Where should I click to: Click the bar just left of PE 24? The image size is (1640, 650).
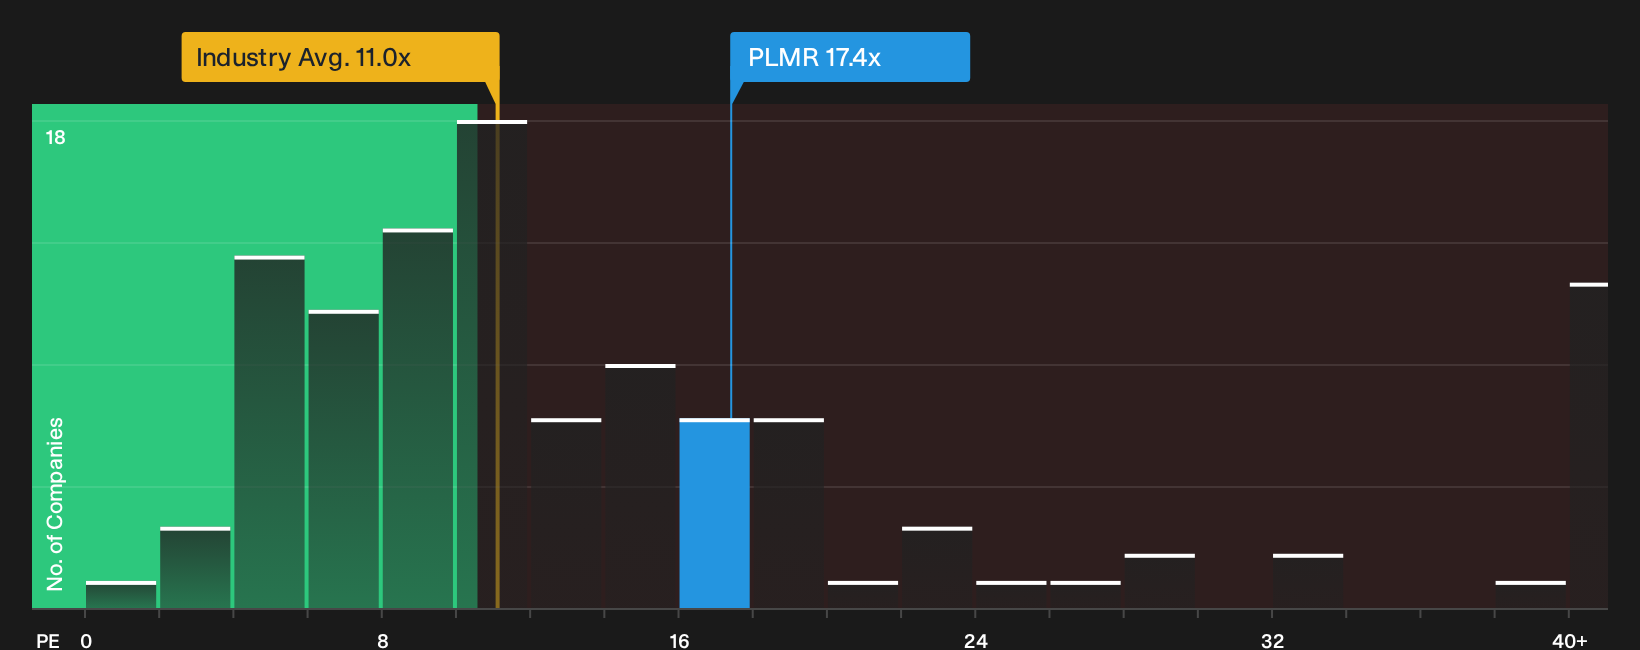[x=937, y=567]
